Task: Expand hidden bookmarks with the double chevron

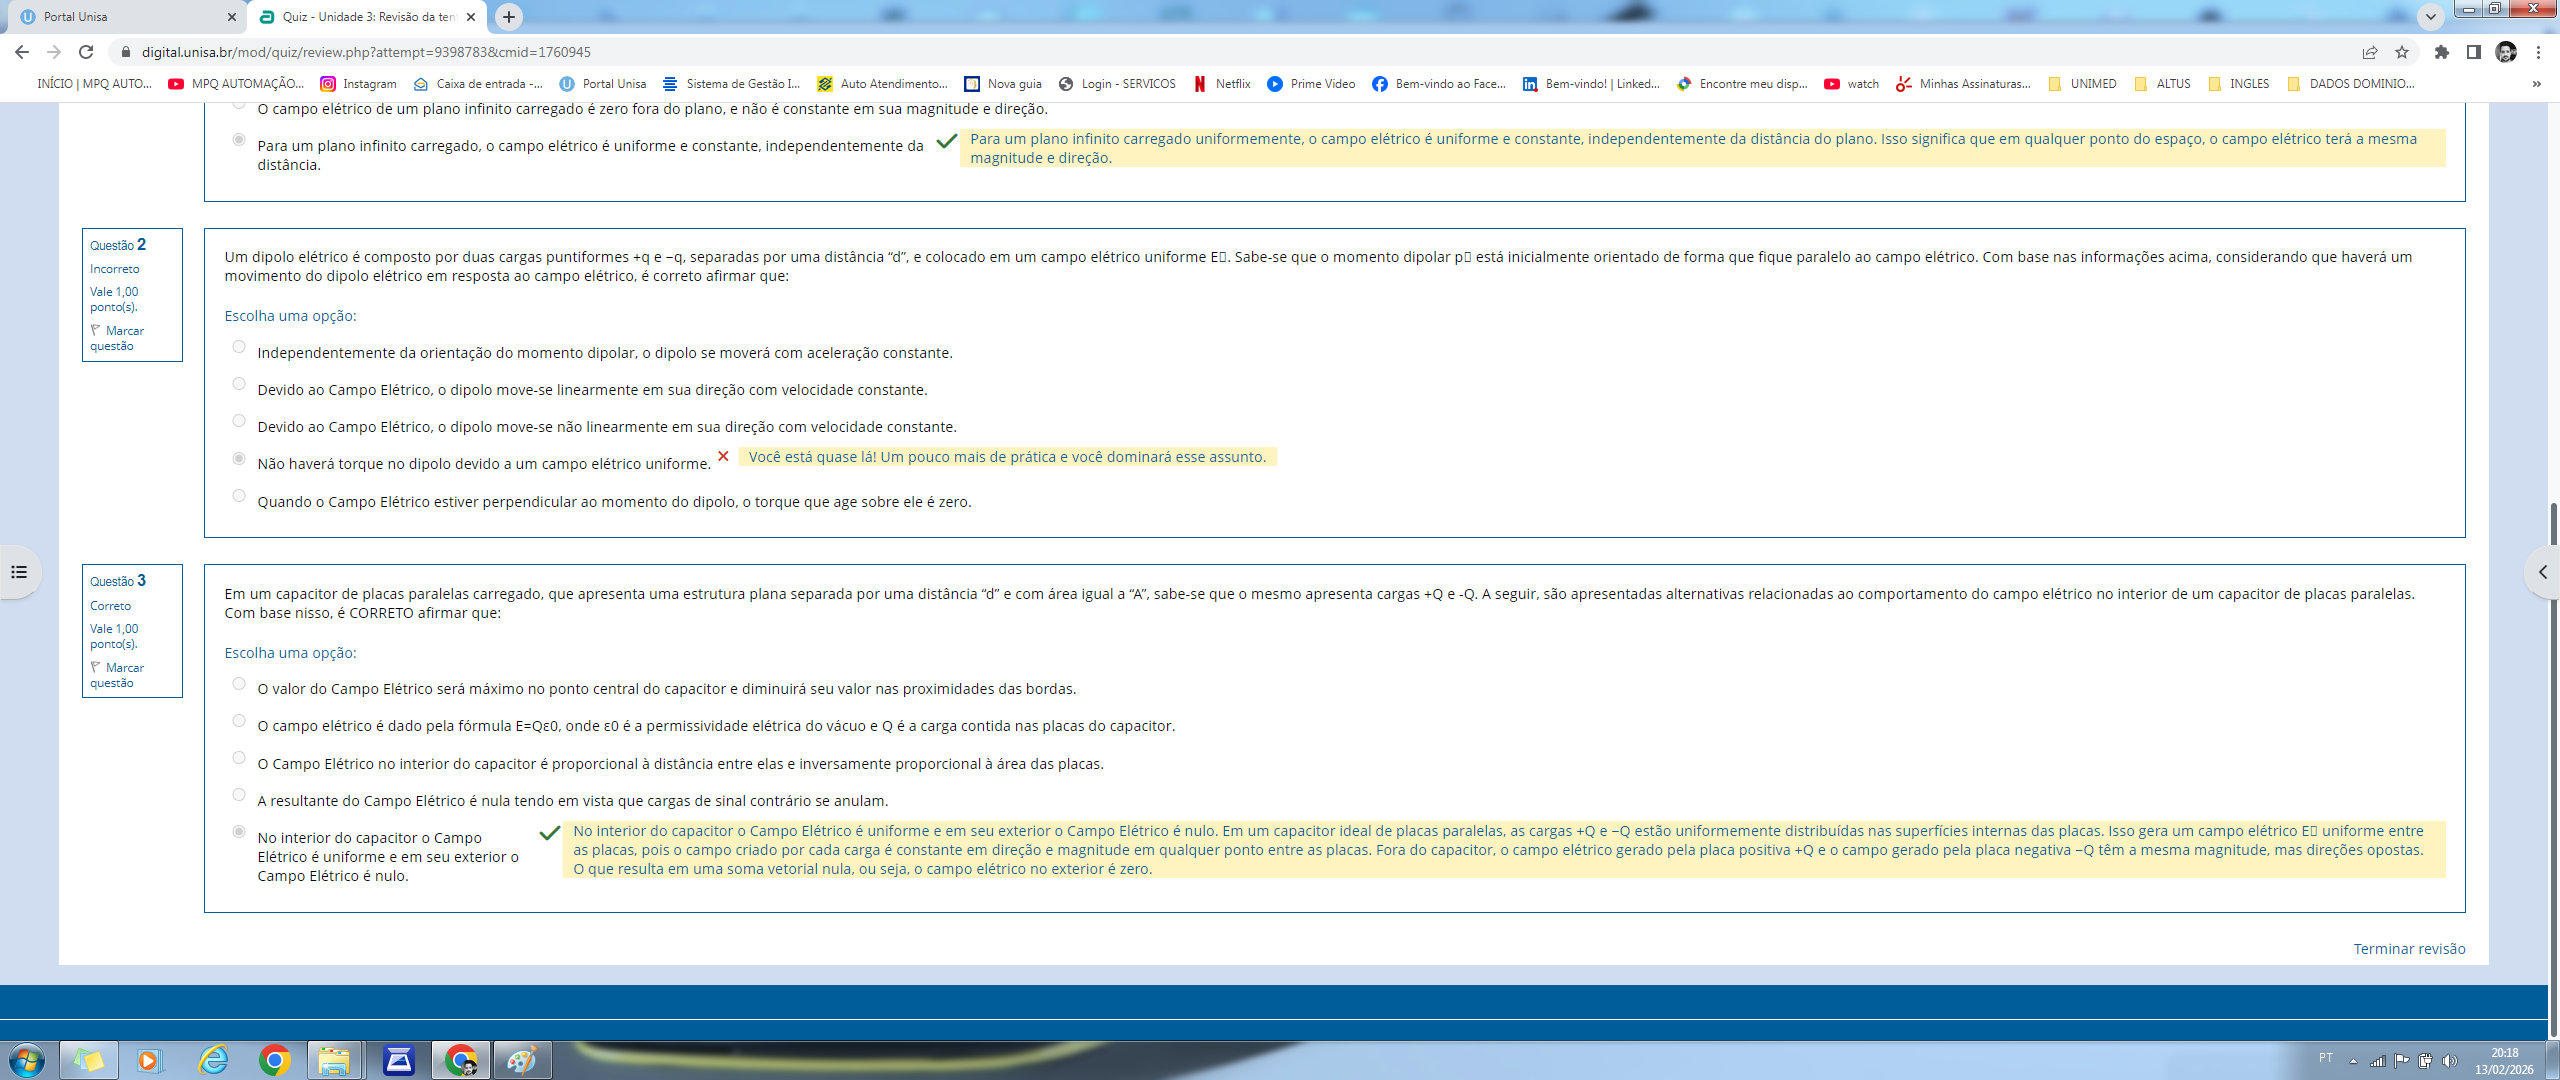Action: coord(2536,84)
